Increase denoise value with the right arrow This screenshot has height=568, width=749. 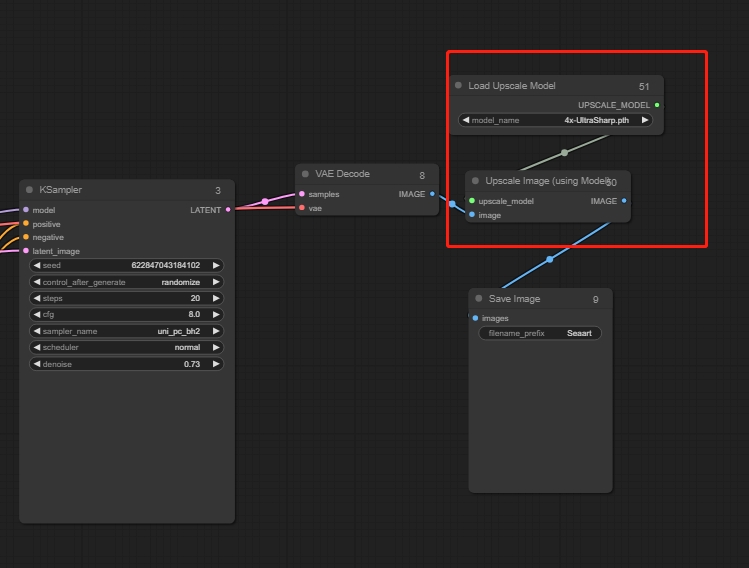click(x=216, y=364)
